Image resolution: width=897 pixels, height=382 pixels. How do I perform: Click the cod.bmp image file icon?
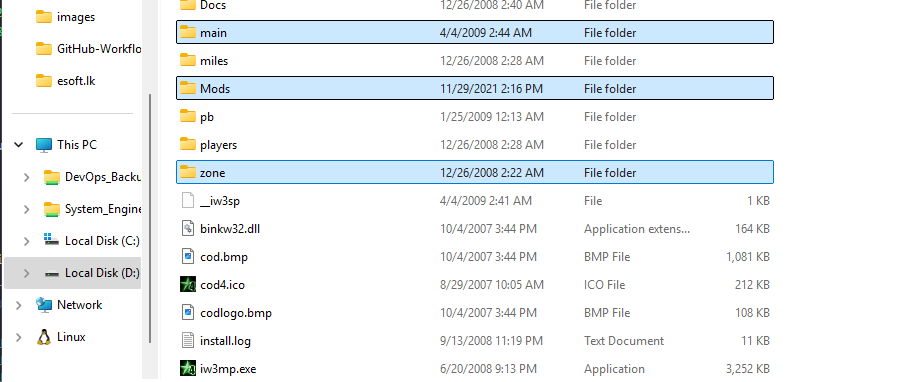pos(188,256)
